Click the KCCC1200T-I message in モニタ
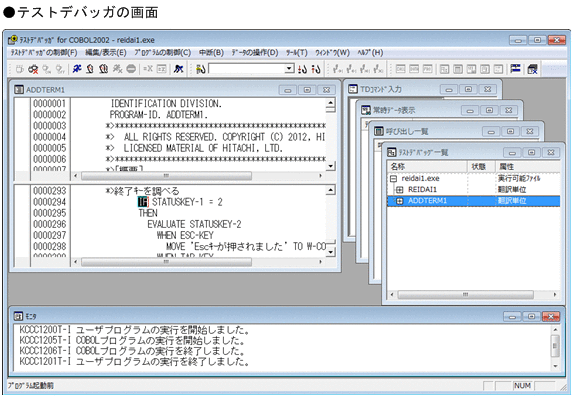The width and height of the screenshot is (575, 399). pos(135,330)
